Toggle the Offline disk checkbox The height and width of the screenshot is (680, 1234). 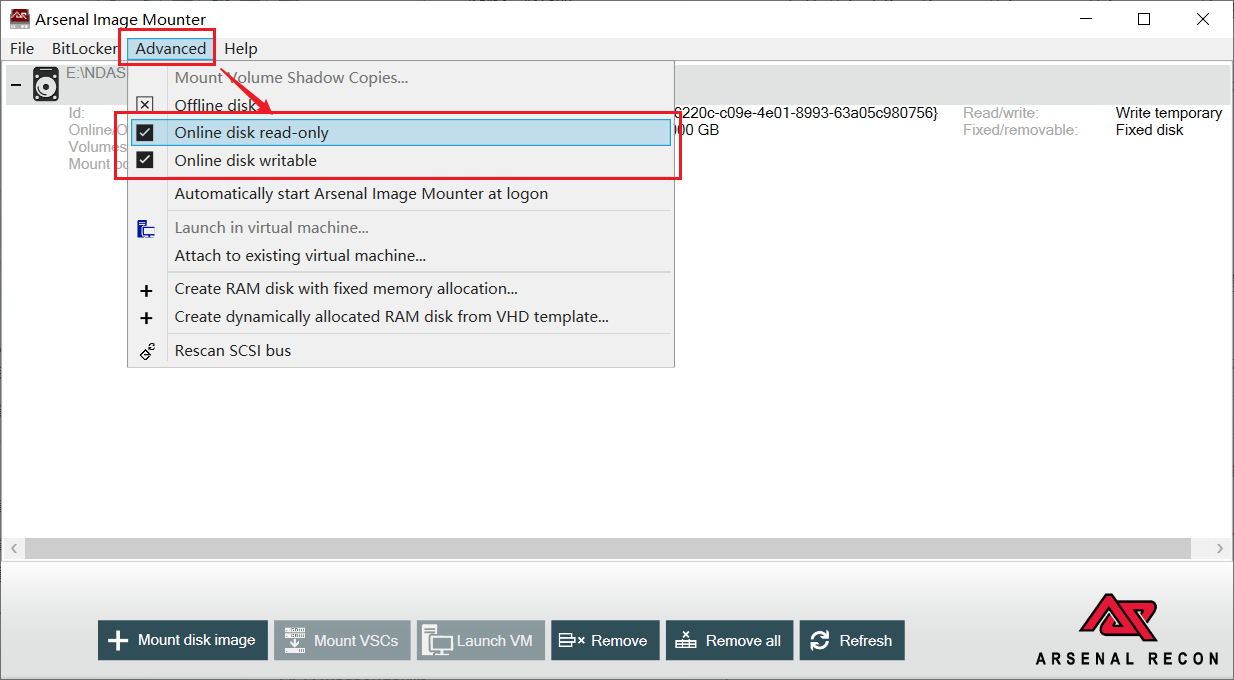[x=146, y=104]
